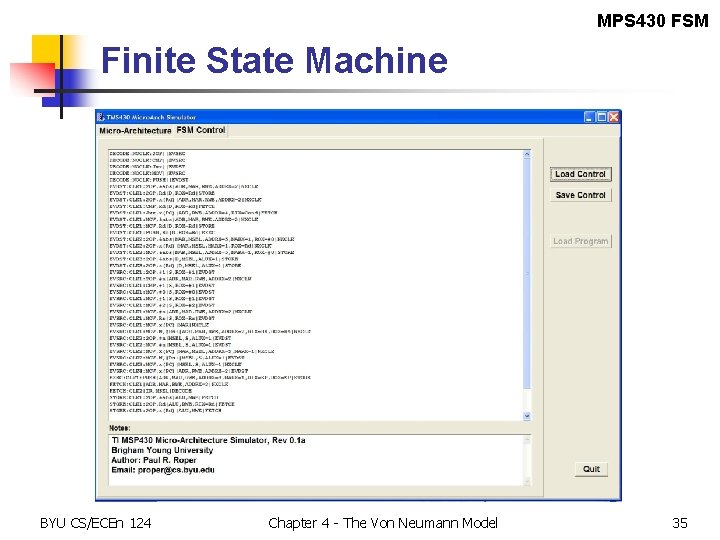Viewport: 720px width, 540px height.
Task: Click the disabled Load Program button
Action: click(580, 241)
